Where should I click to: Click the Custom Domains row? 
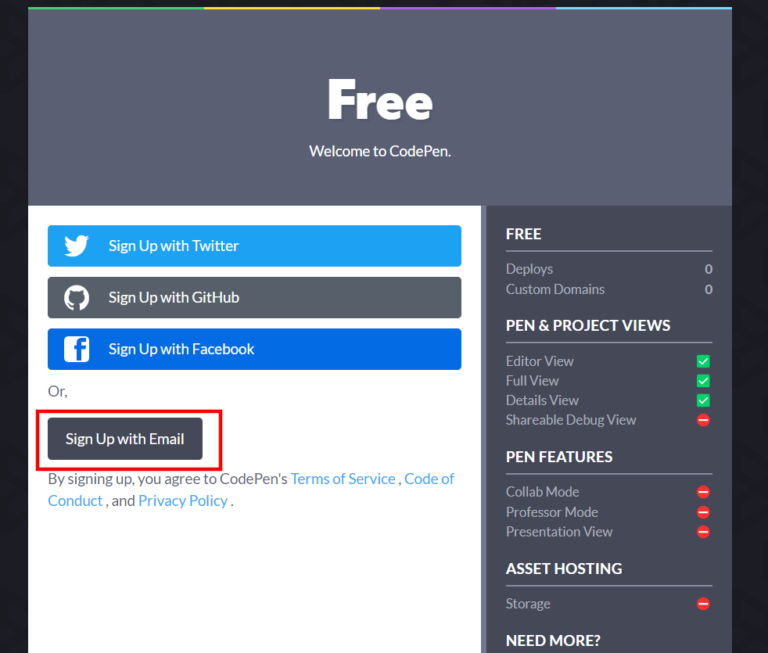555,289
